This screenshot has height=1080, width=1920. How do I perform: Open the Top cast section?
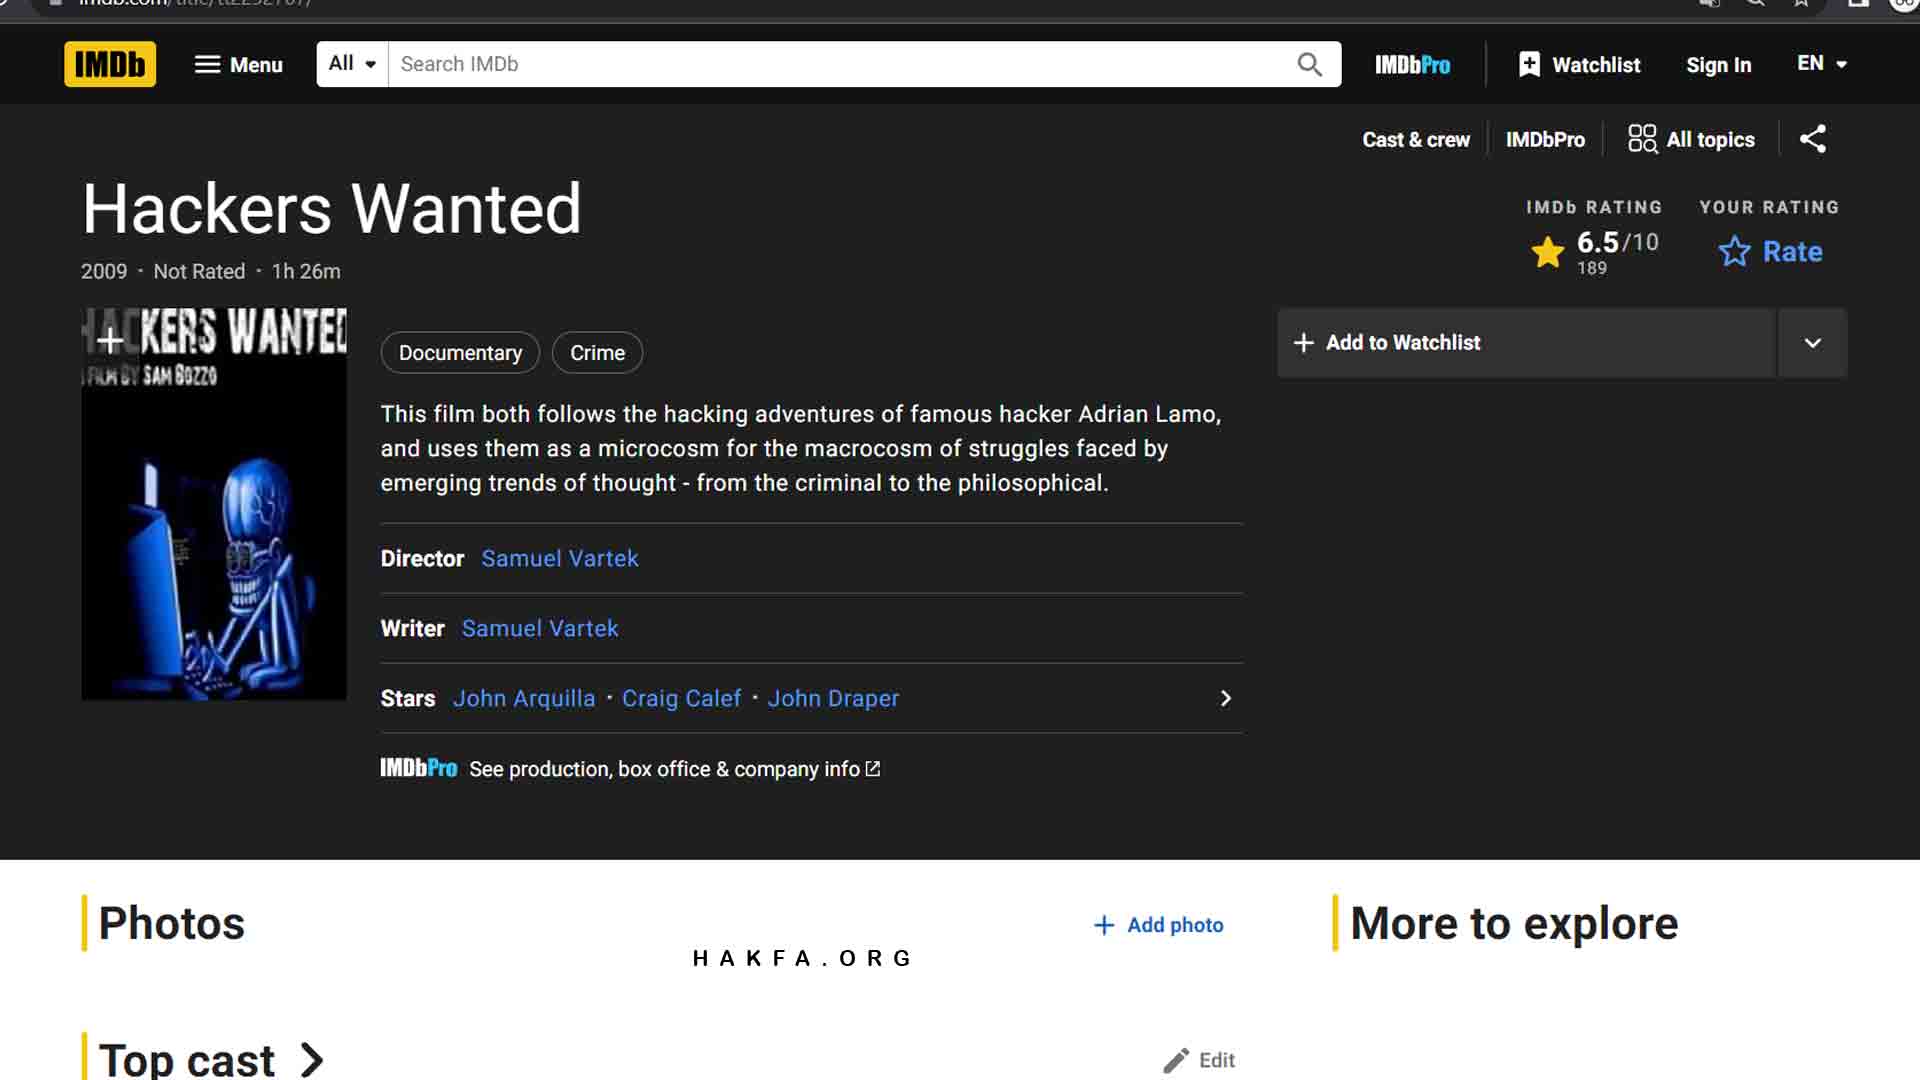pos(212,1060)
